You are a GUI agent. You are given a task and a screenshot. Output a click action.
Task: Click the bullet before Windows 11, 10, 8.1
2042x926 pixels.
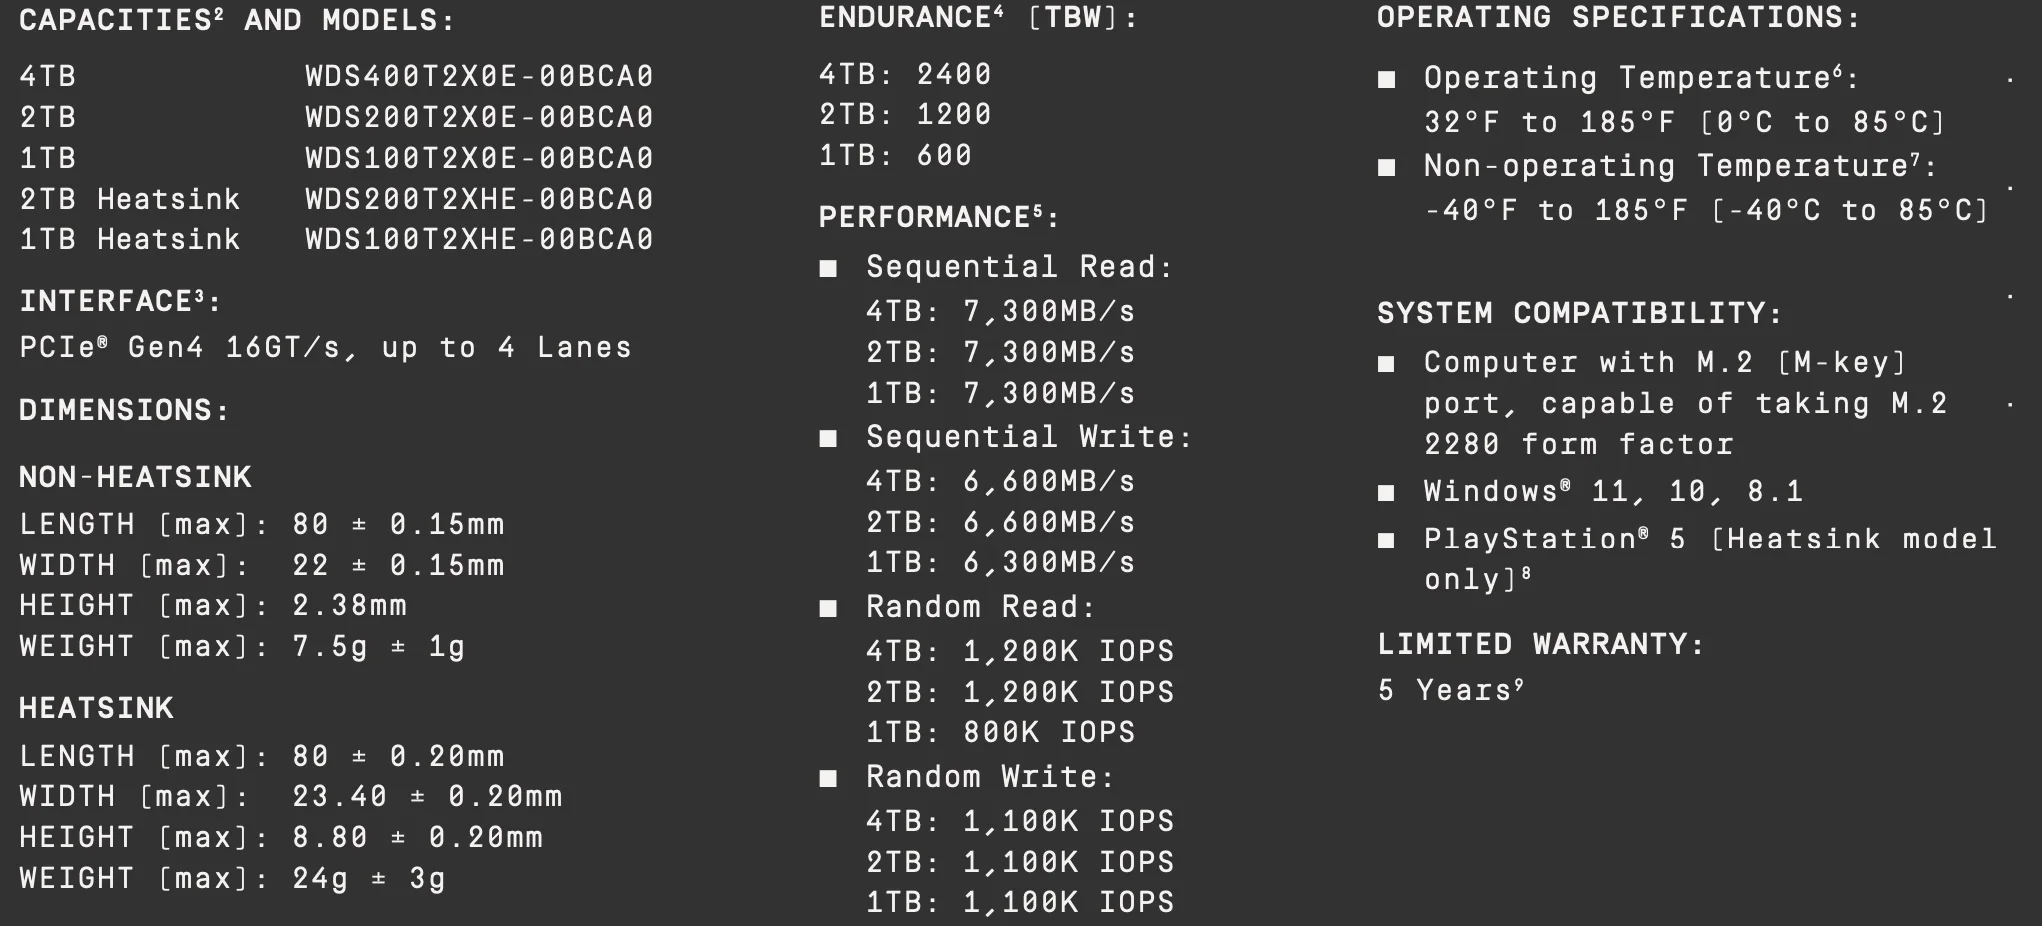(x=1386, y=492)
